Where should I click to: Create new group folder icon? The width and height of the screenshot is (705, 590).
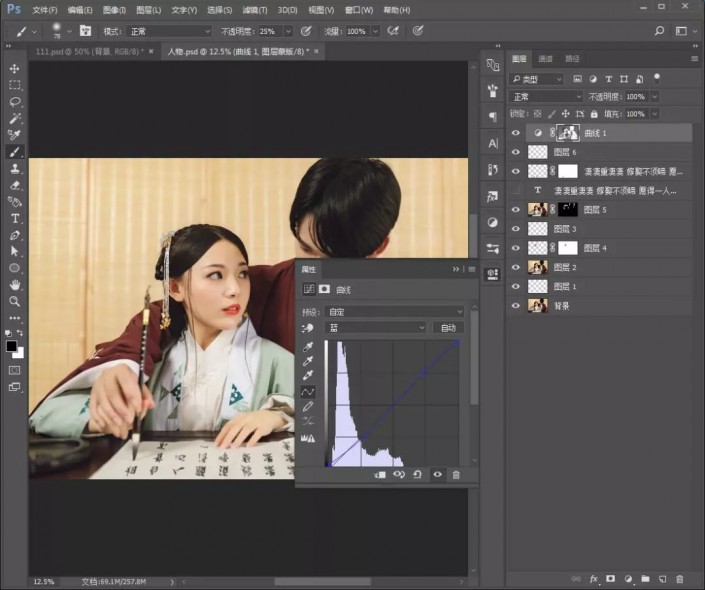point(645,579)
